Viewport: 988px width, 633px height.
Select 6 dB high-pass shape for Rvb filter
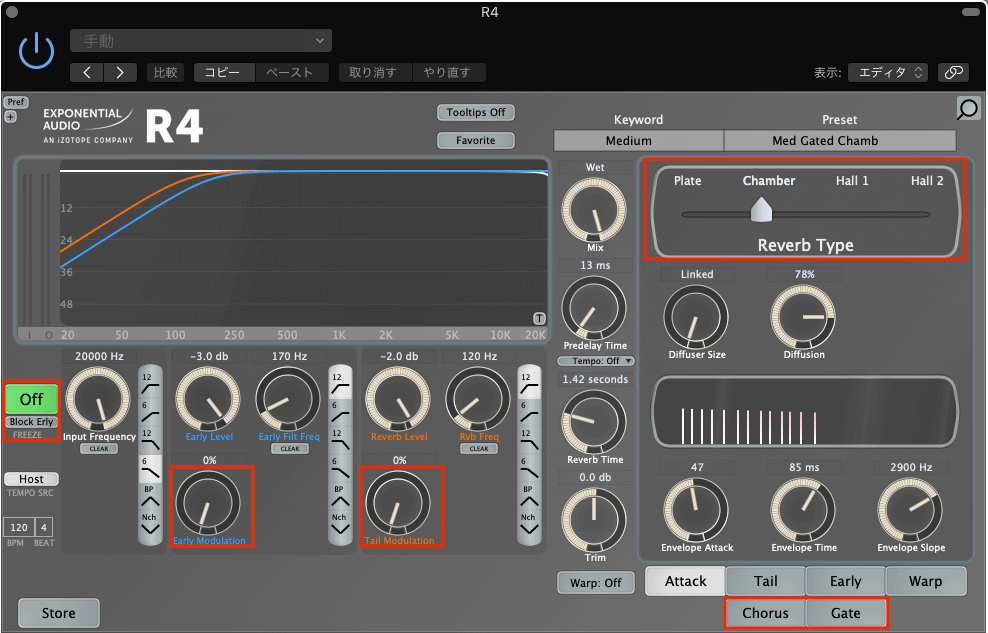coord(529,412)
